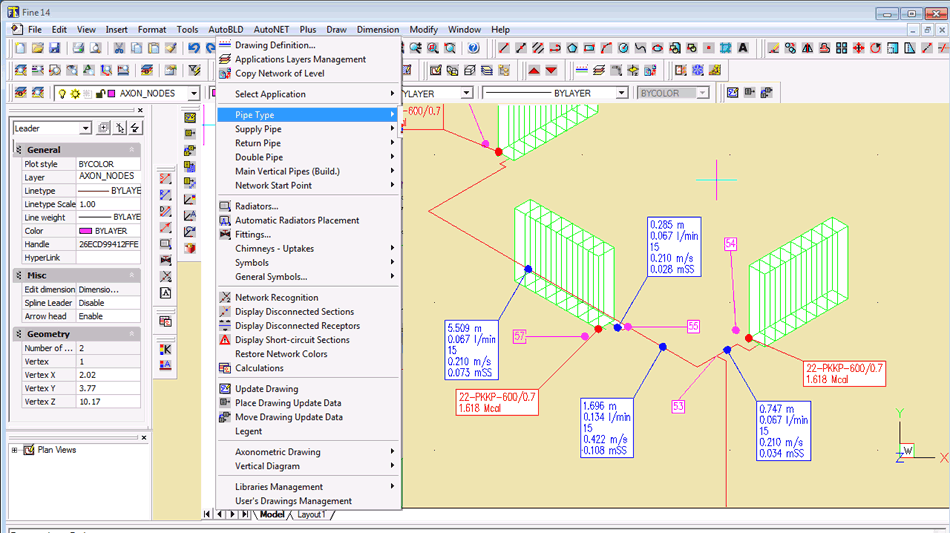Close the Plan Views panel with X
Viewport: 950px width, 533px height.
[x=144, y=437]
